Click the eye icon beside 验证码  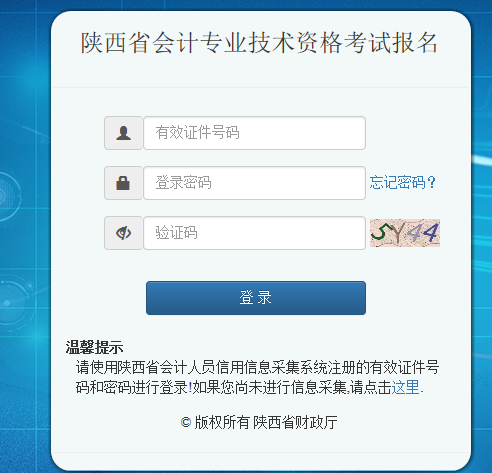(123, 233)
